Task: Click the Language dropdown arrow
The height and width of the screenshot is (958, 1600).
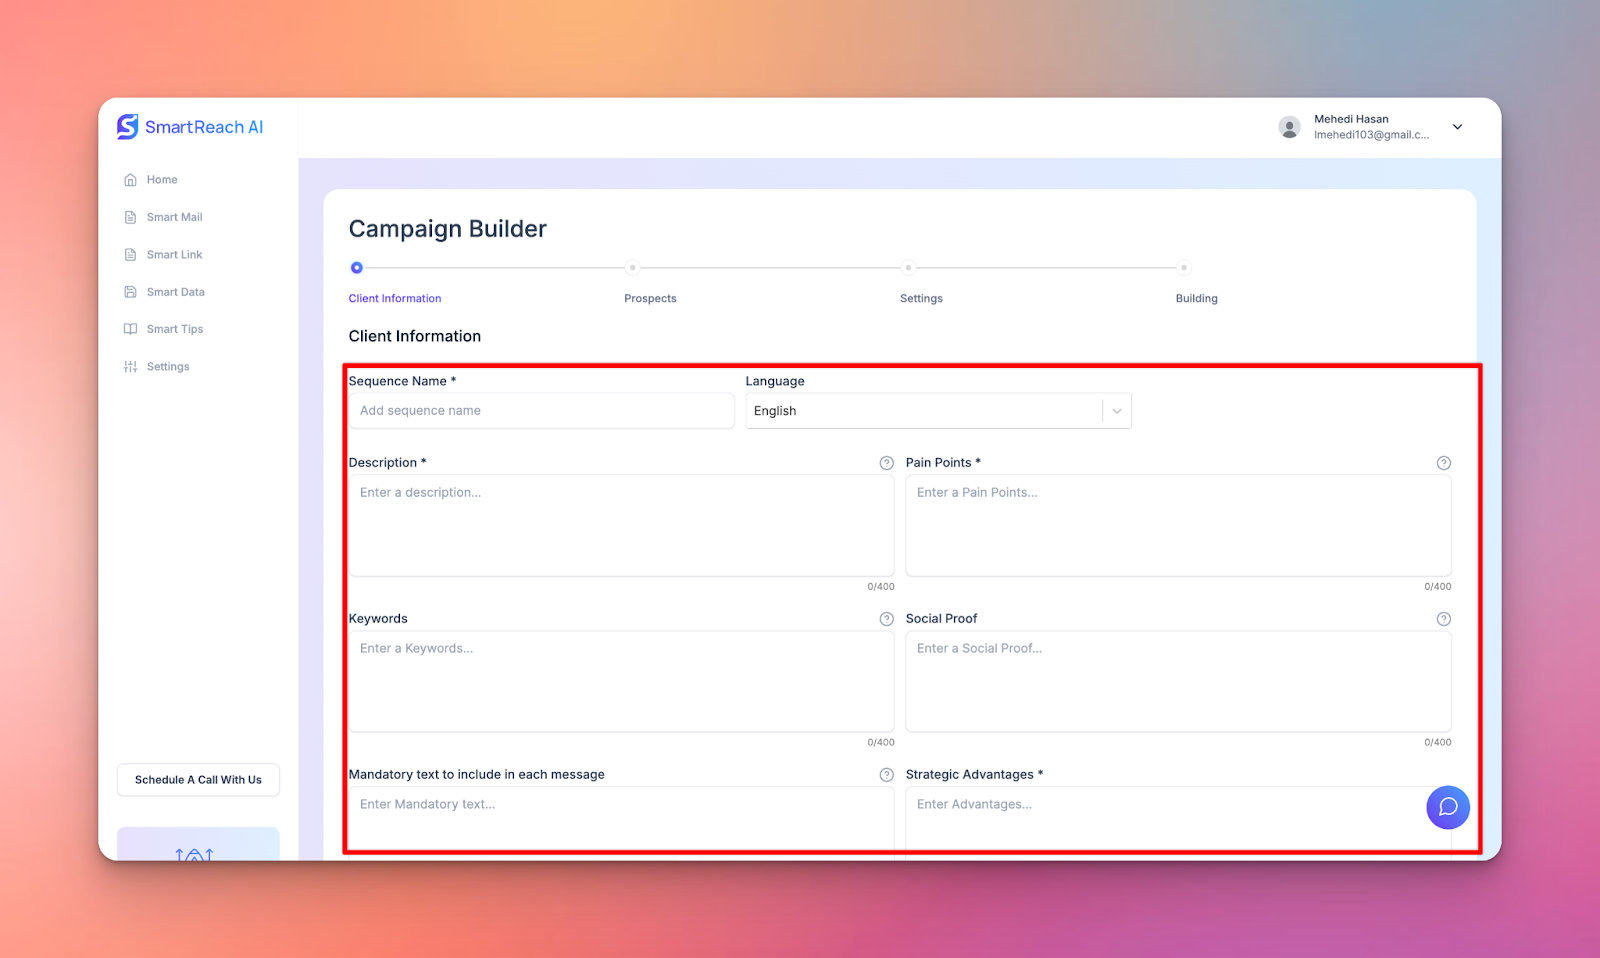Action: pyautogui.click(x=1117, y=411)
